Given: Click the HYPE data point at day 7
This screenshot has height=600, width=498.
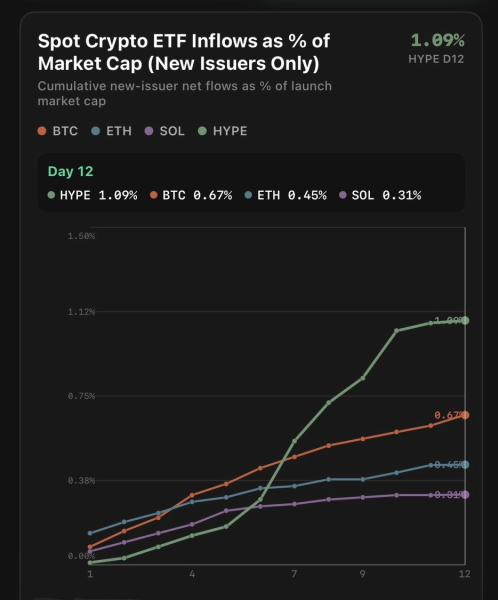Looking at the screenshot, I should [294, 441].
